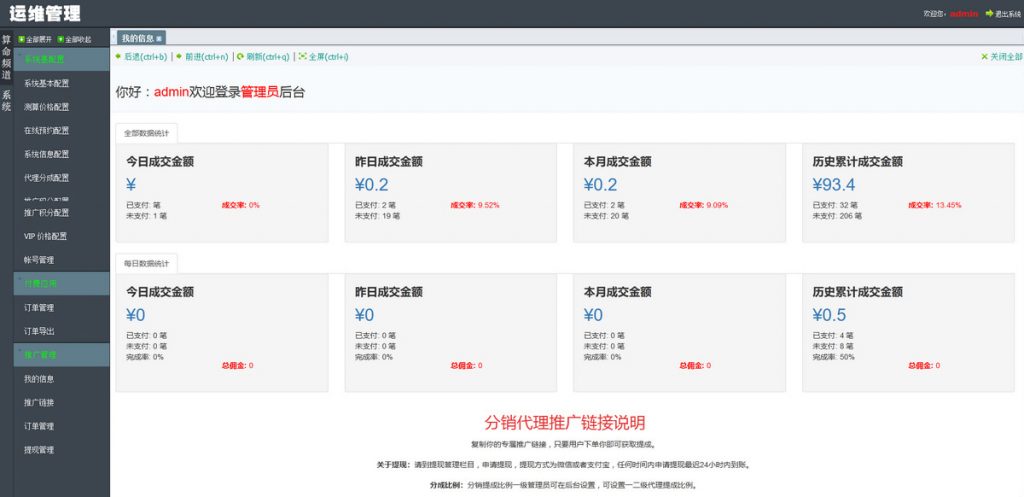1024x497 pixels.
Task: Click the 全屏 fullscreen icon
Action: point(303,56)
